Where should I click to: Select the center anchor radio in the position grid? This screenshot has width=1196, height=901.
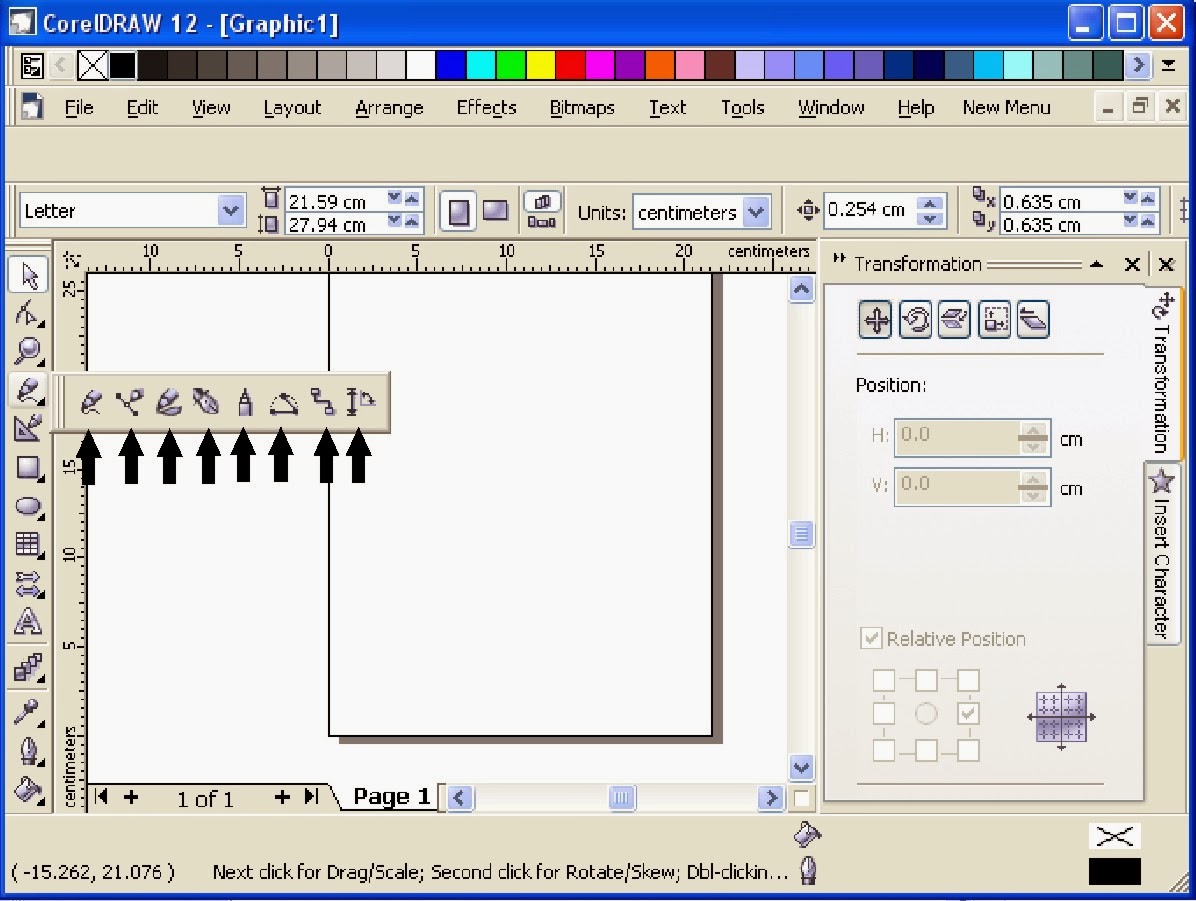pyautogui.click(x=926, y=713)
